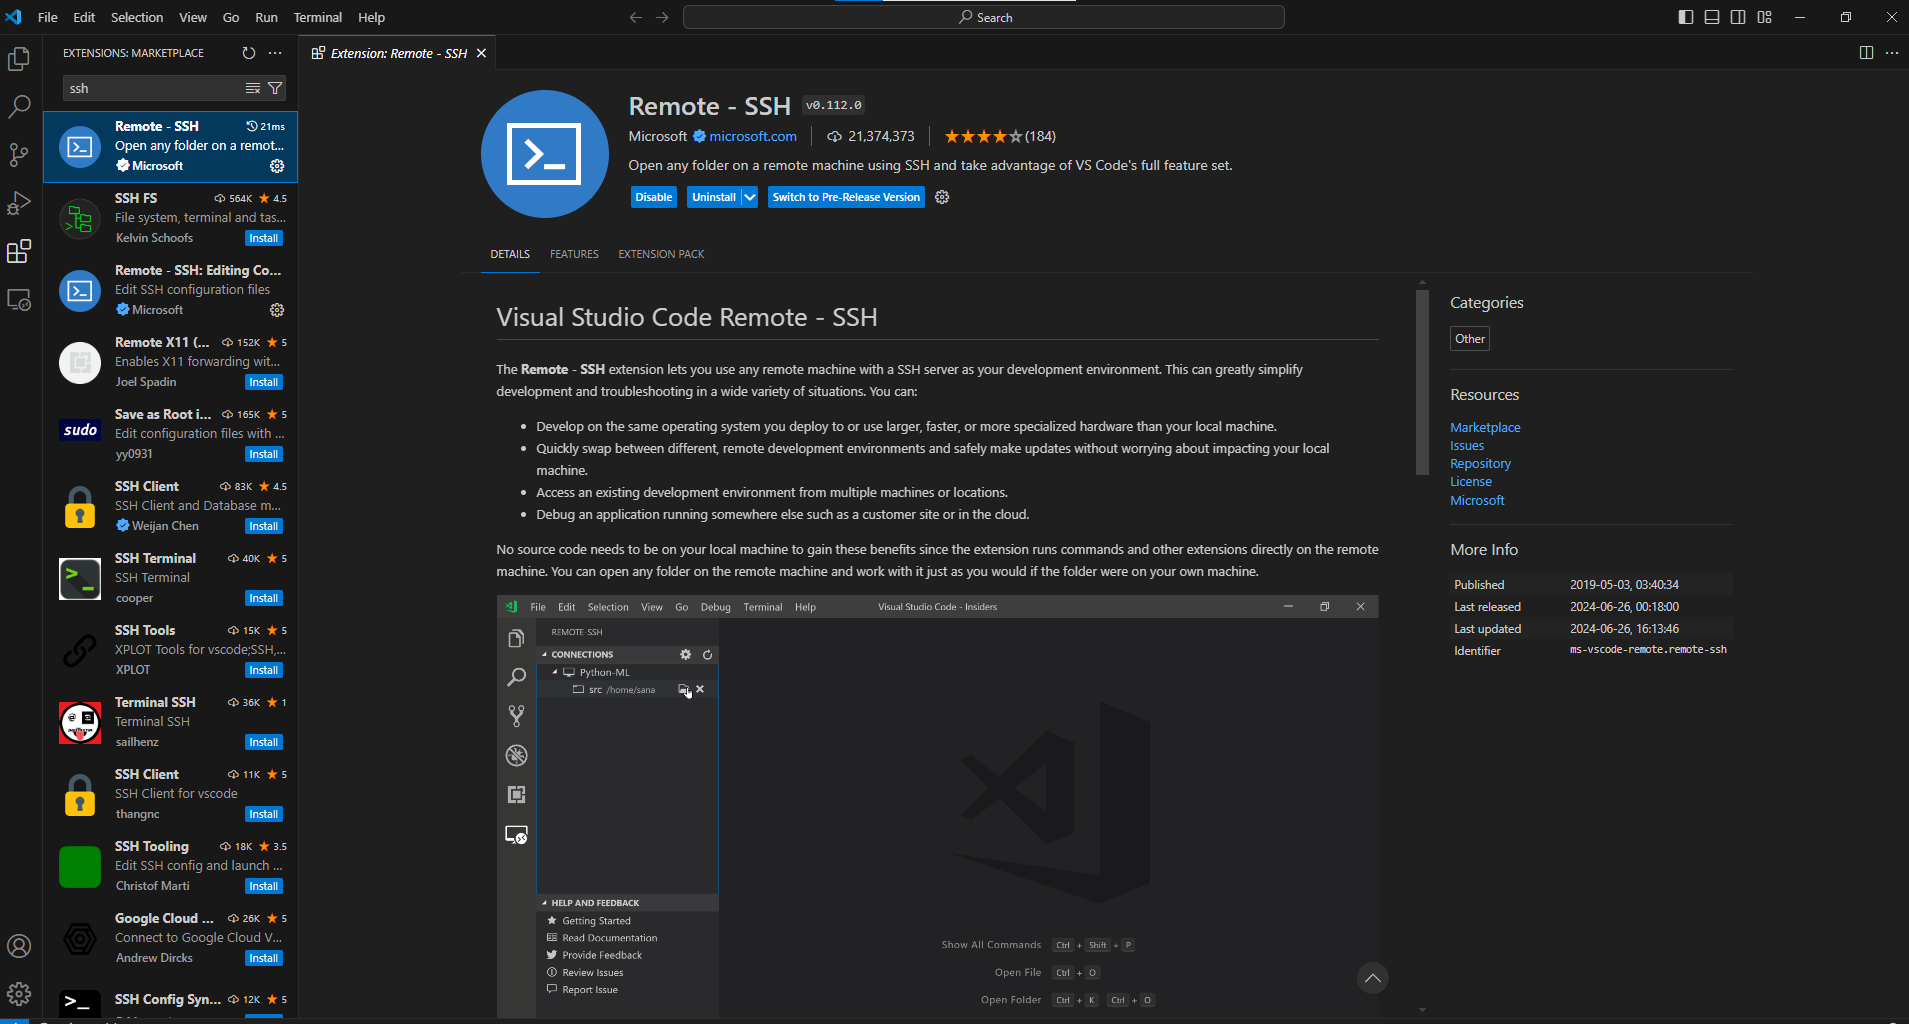Install SSH Client by Weijan Chen
1909x1024 pixels.
(x=264, y=526)
